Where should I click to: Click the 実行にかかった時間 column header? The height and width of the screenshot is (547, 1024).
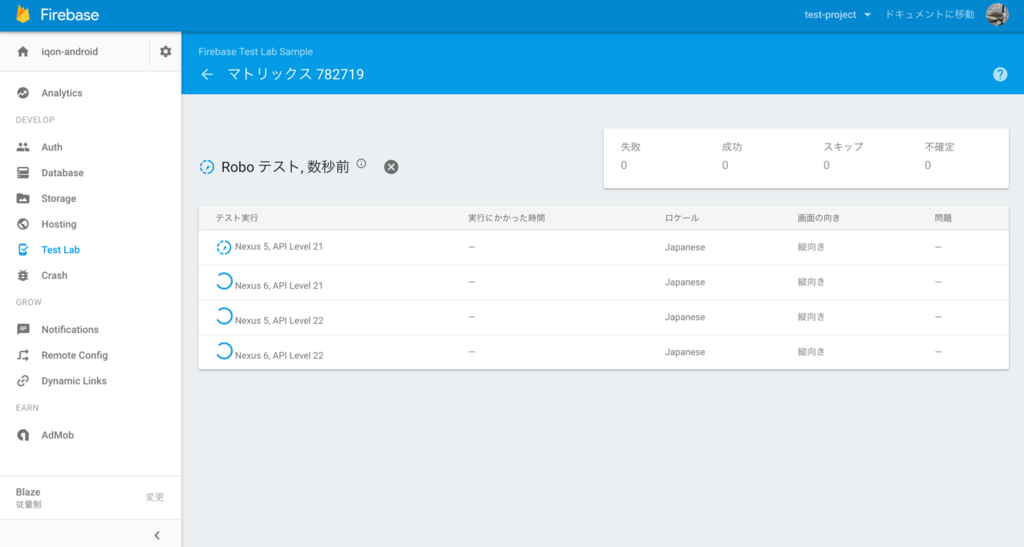tap(507, 218)
